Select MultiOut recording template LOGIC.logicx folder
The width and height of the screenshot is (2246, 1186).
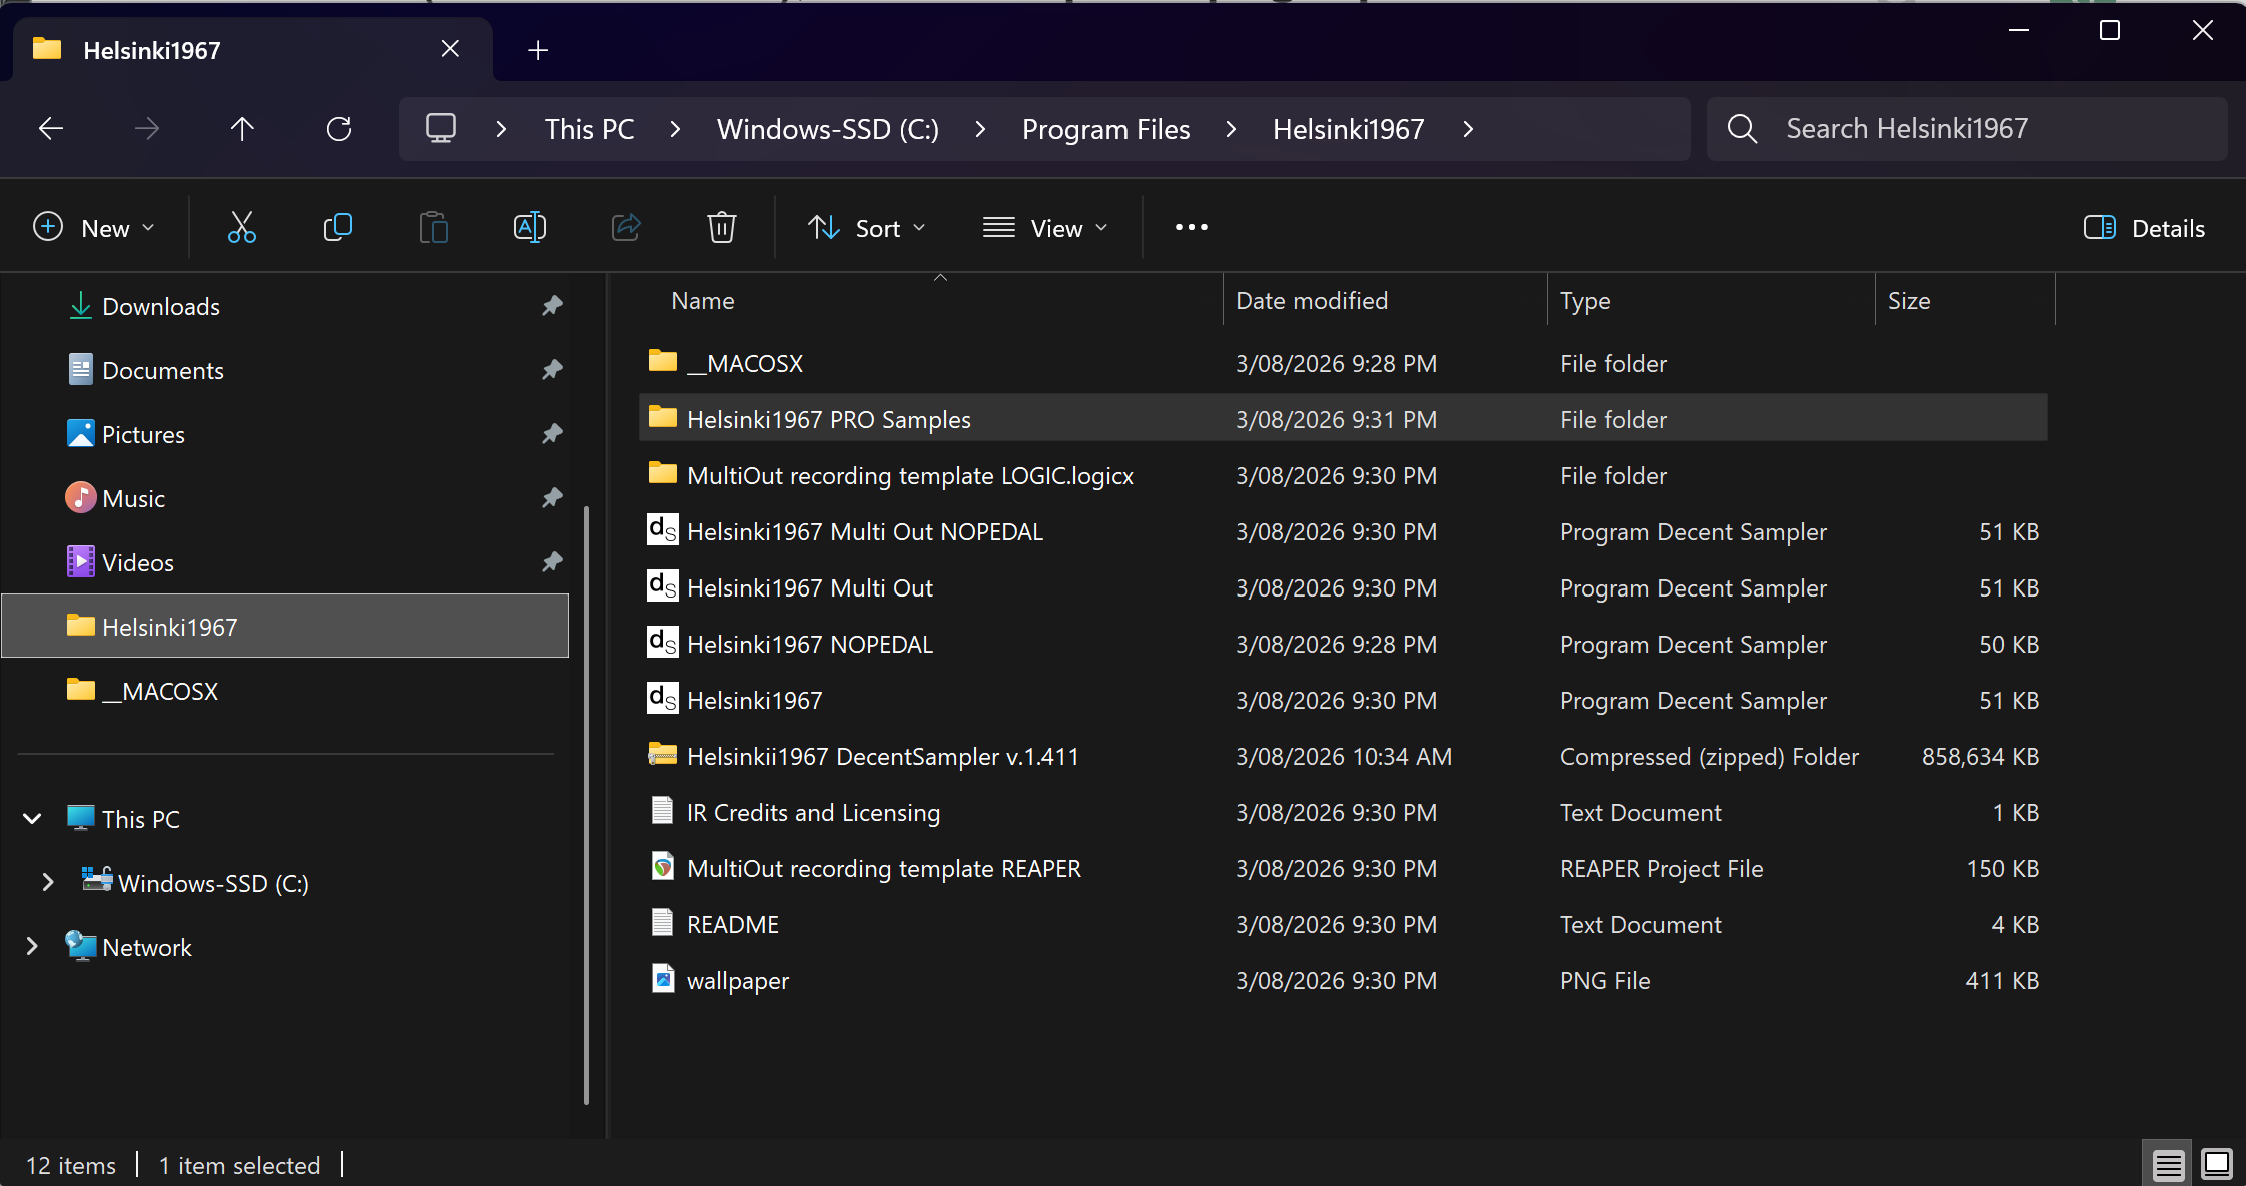click(x=1343, y=475)
